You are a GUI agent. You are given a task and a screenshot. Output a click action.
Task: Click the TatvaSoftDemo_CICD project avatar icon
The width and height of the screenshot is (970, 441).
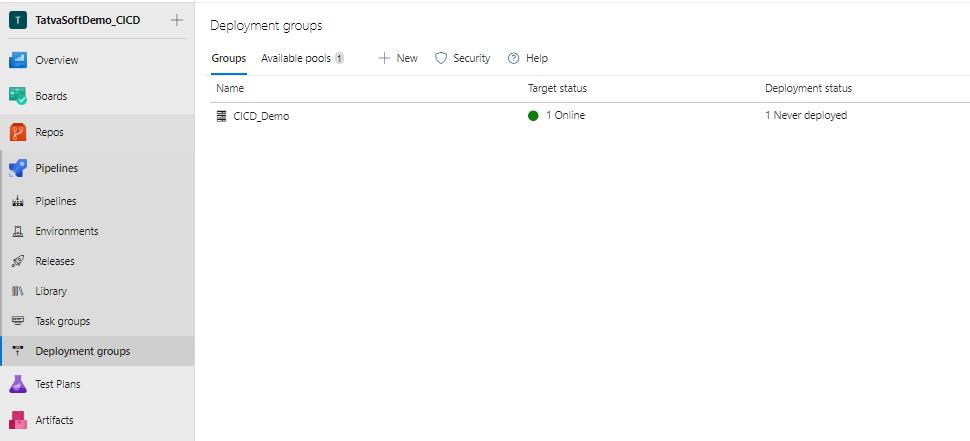pyautogui.click(x=18, y=20)
